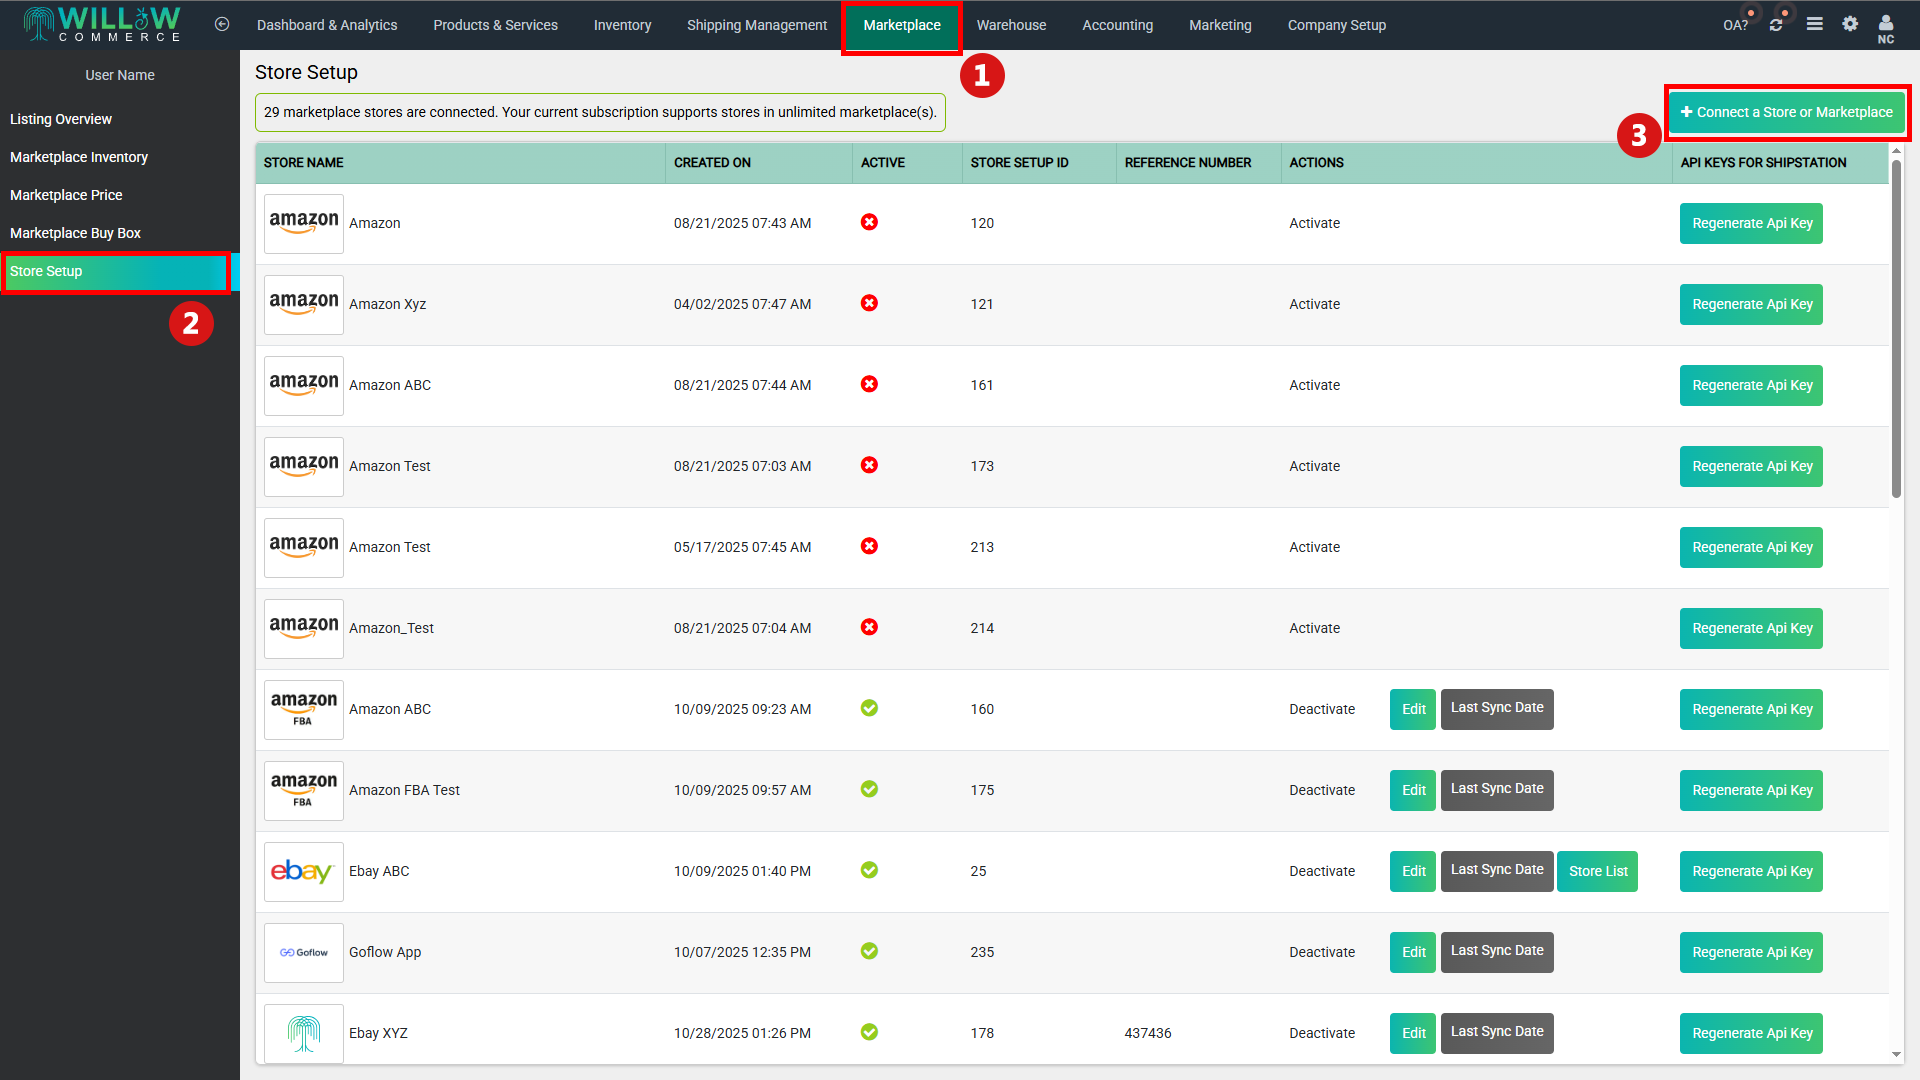Collapse the sidebar with the back-arrow icon
The height and width of the screenshot is (1080, 1920).
(x=222, y=24)
